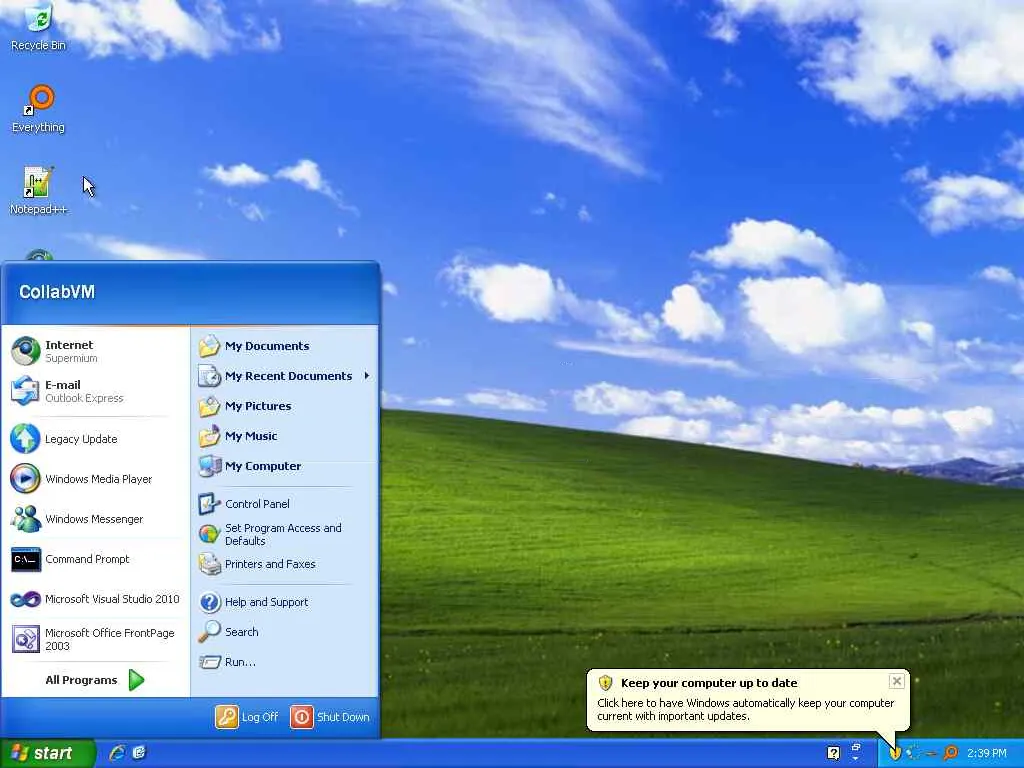The height and width of the screenshot is (768, 1024).
Task: Open the Run... dialog
Action: (284, 662)
